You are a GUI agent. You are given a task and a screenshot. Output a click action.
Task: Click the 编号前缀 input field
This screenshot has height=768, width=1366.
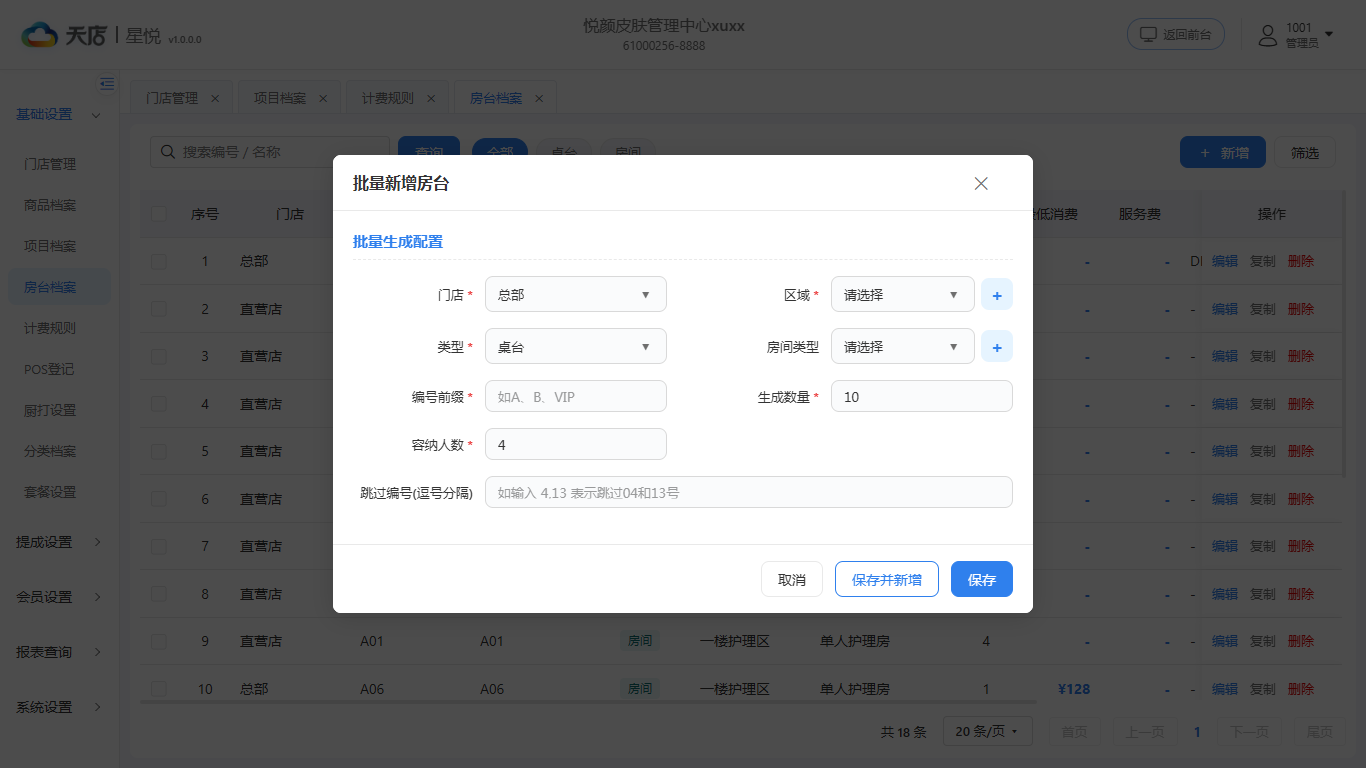coord(576,396)
